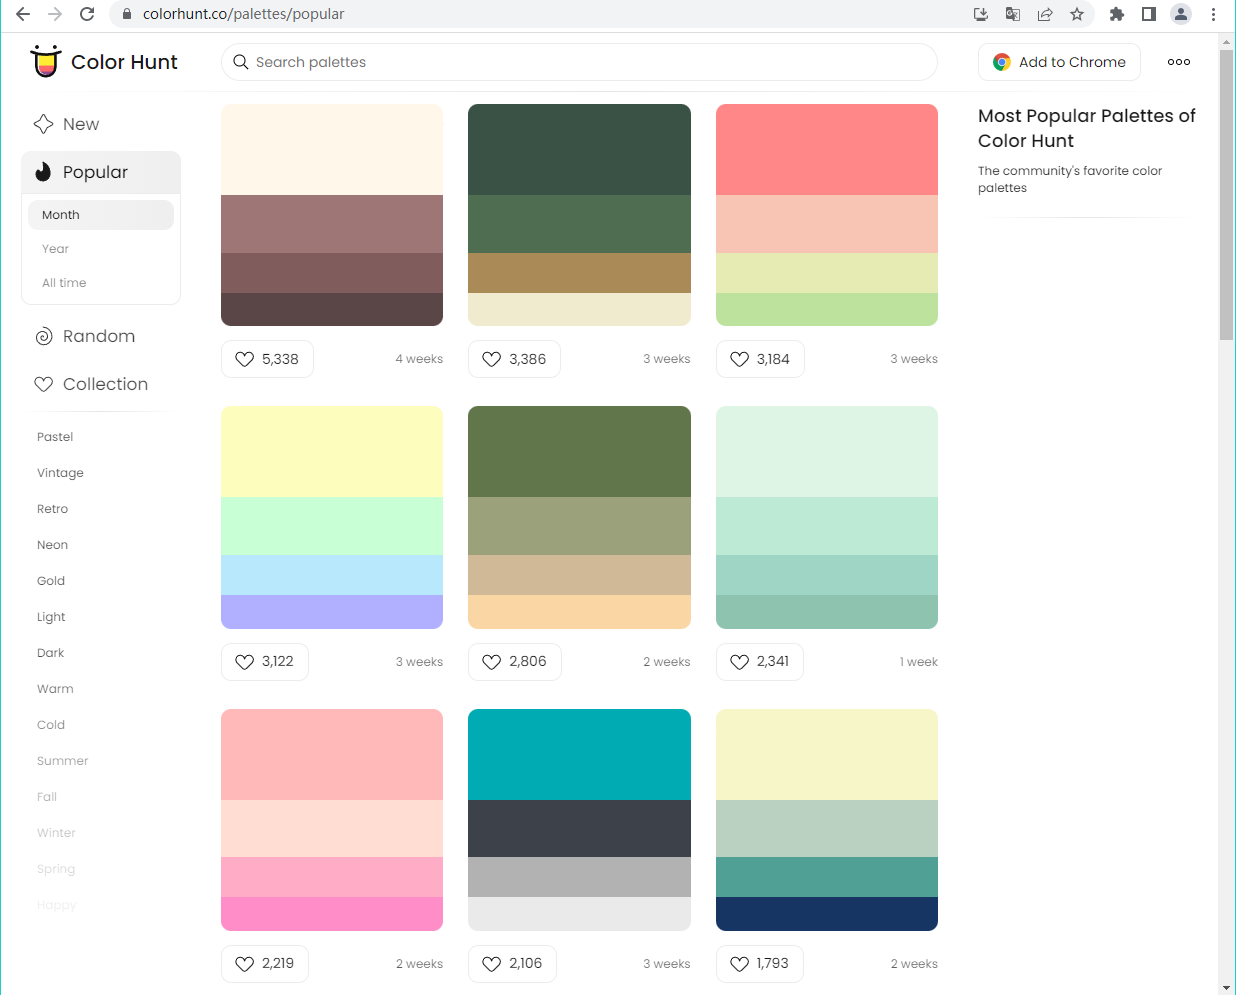The height and width of the screenshot is (995, 1236).
Task: Open the Summer tag link
Action: [x=62, y=761]
